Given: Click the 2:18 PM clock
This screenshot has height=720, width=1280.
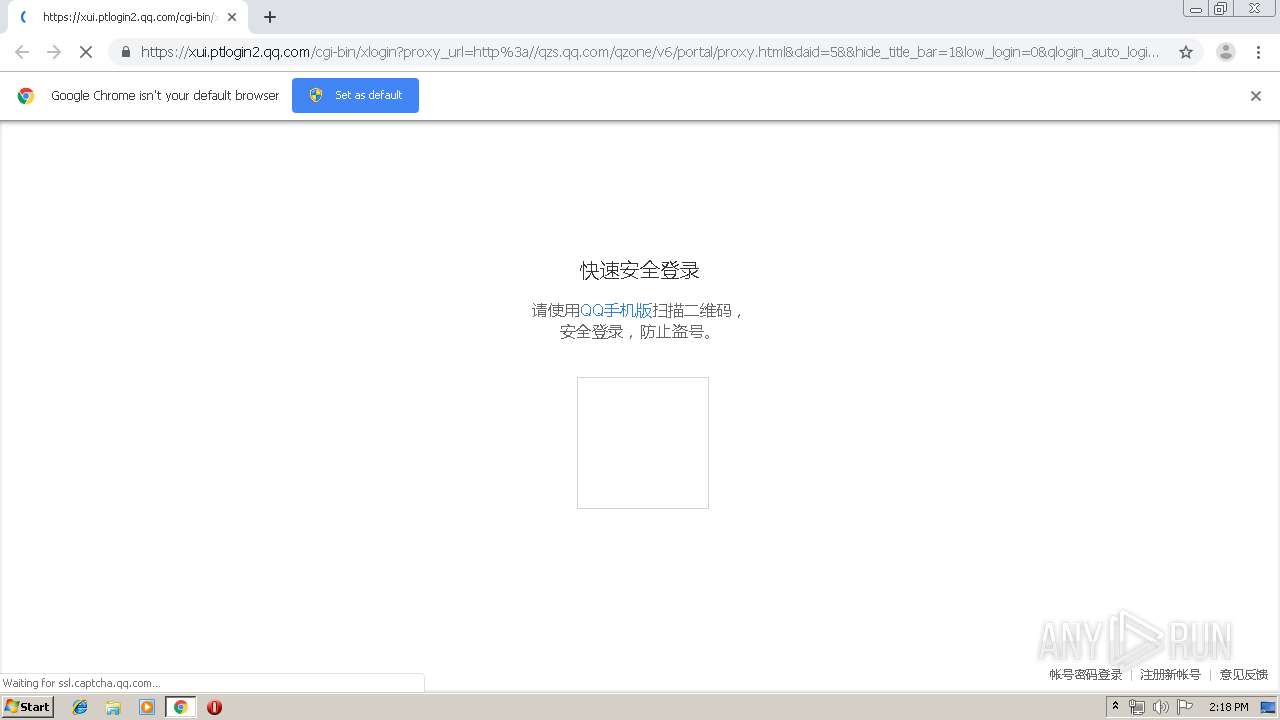Looking at the screenshot, I should click(x=1229, y=707).
